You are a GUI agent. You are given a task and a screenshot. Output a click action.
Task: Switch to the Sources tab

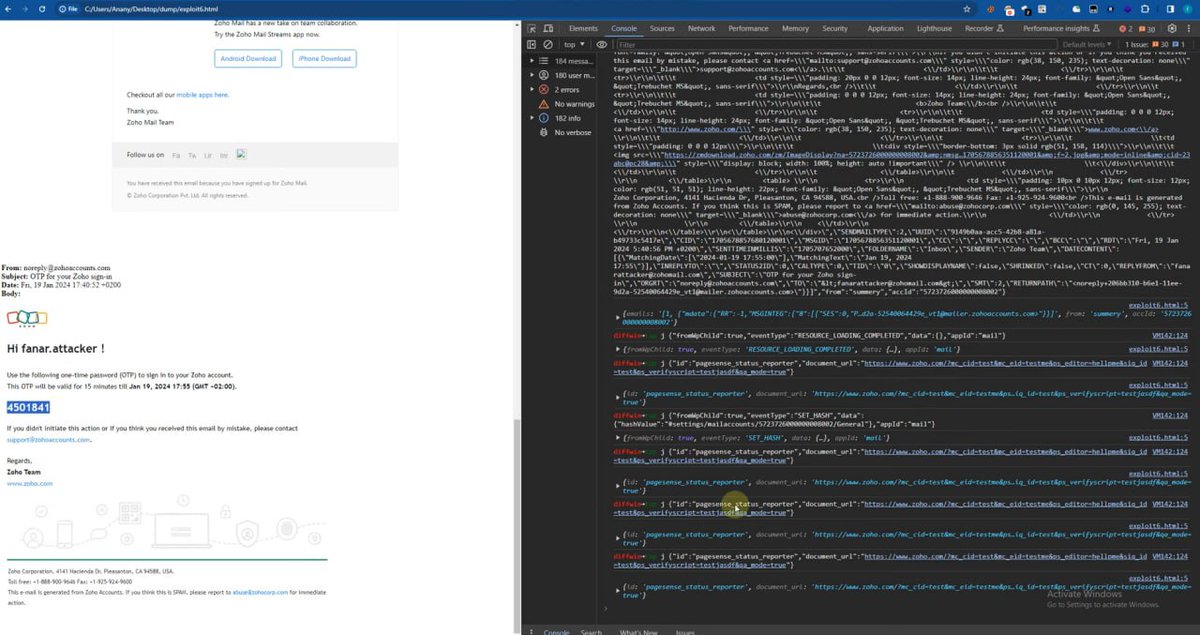tap(662, 29)
